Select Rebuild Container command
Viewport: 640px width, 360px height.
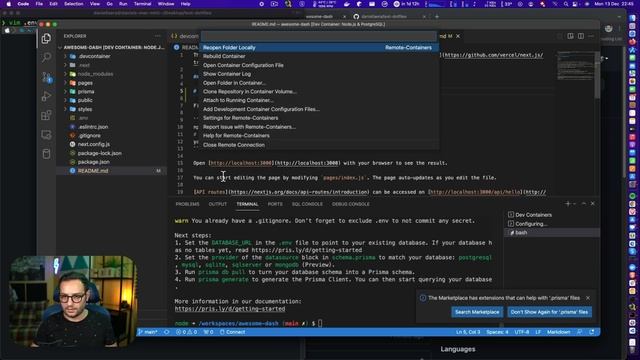(x=319, y=56)
